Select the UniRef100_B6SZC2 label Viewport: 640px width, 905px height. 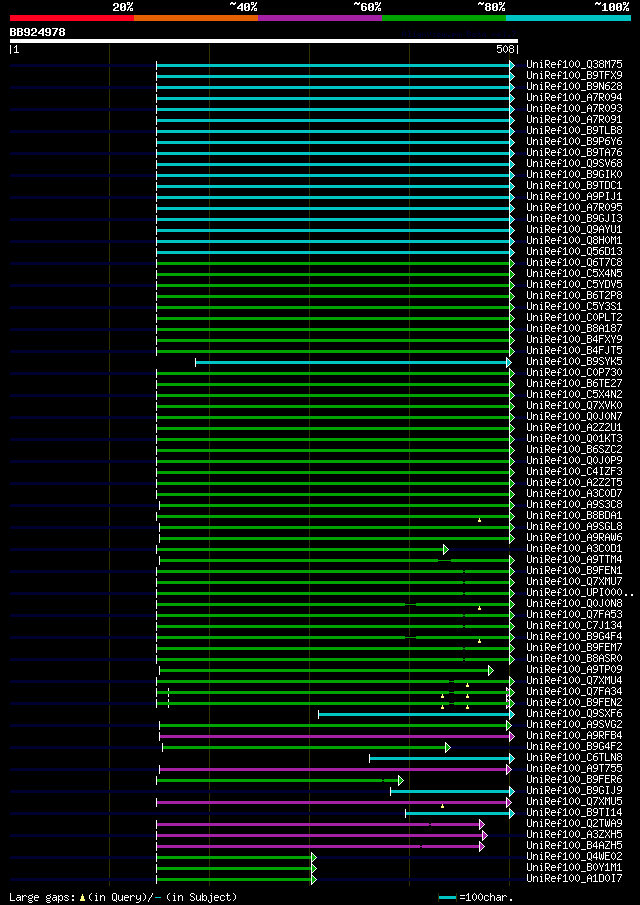point(574,450)
